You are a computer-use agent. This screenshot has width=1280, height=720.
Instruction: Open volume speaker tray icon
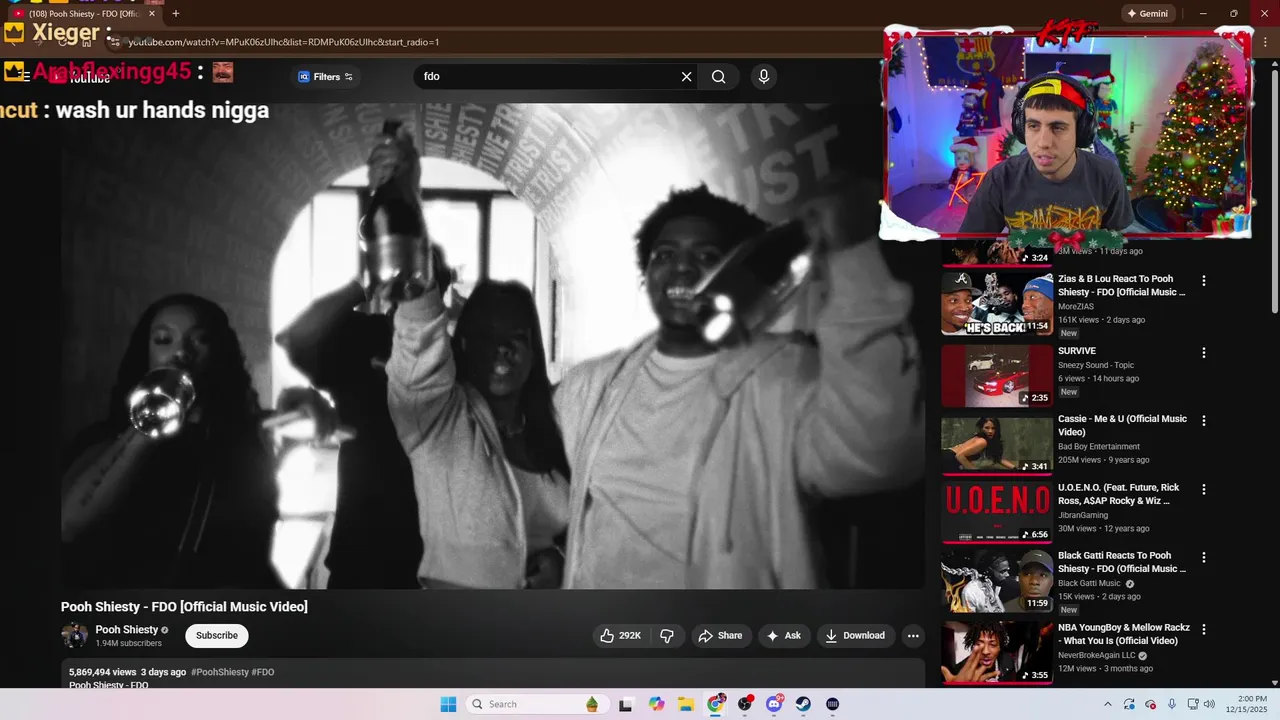click(1209, 704)
